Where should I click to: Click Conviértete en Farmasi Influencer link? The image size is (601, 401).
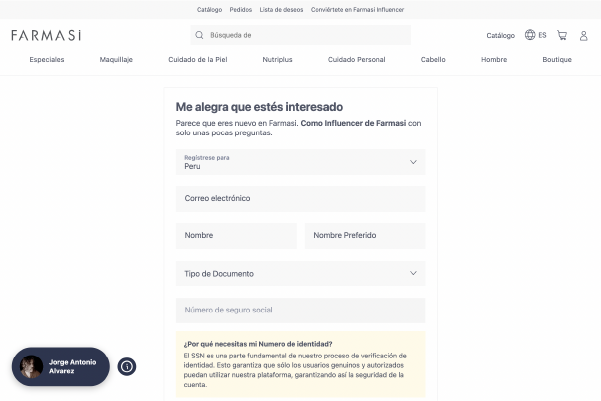pos(358,9)
